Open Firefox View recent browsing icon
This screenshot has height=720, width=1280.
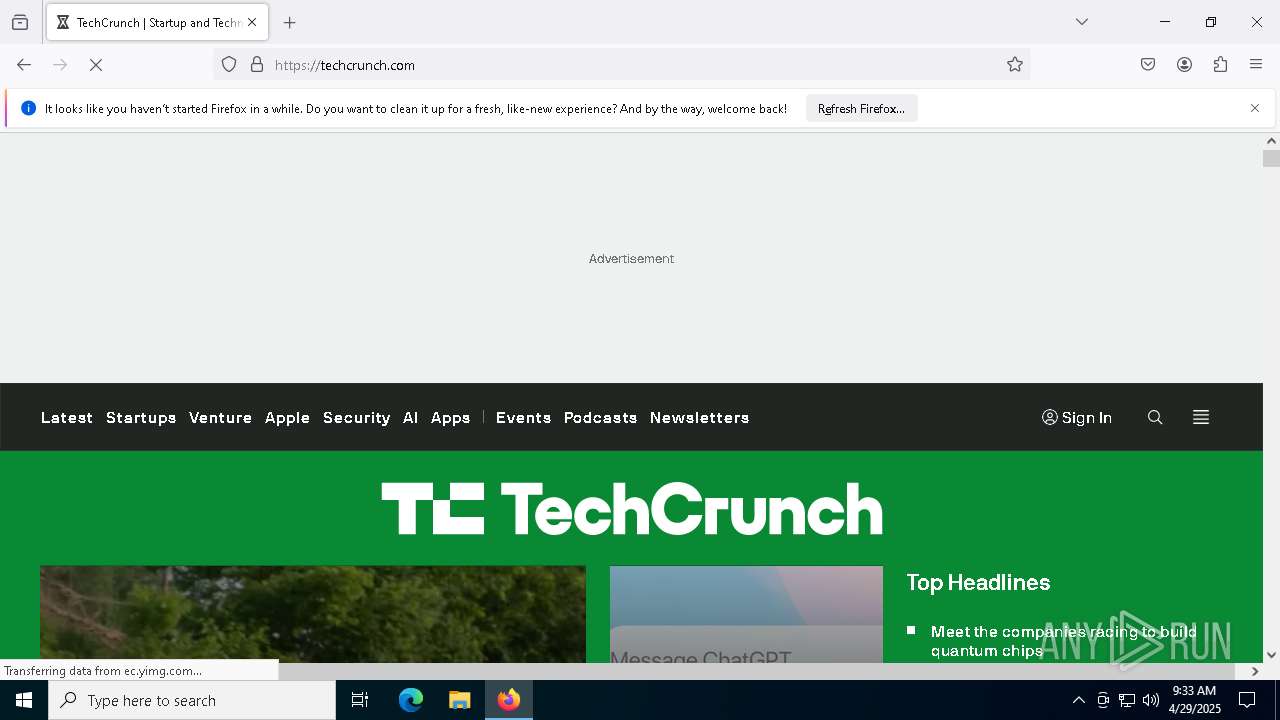tap(20, 22)
